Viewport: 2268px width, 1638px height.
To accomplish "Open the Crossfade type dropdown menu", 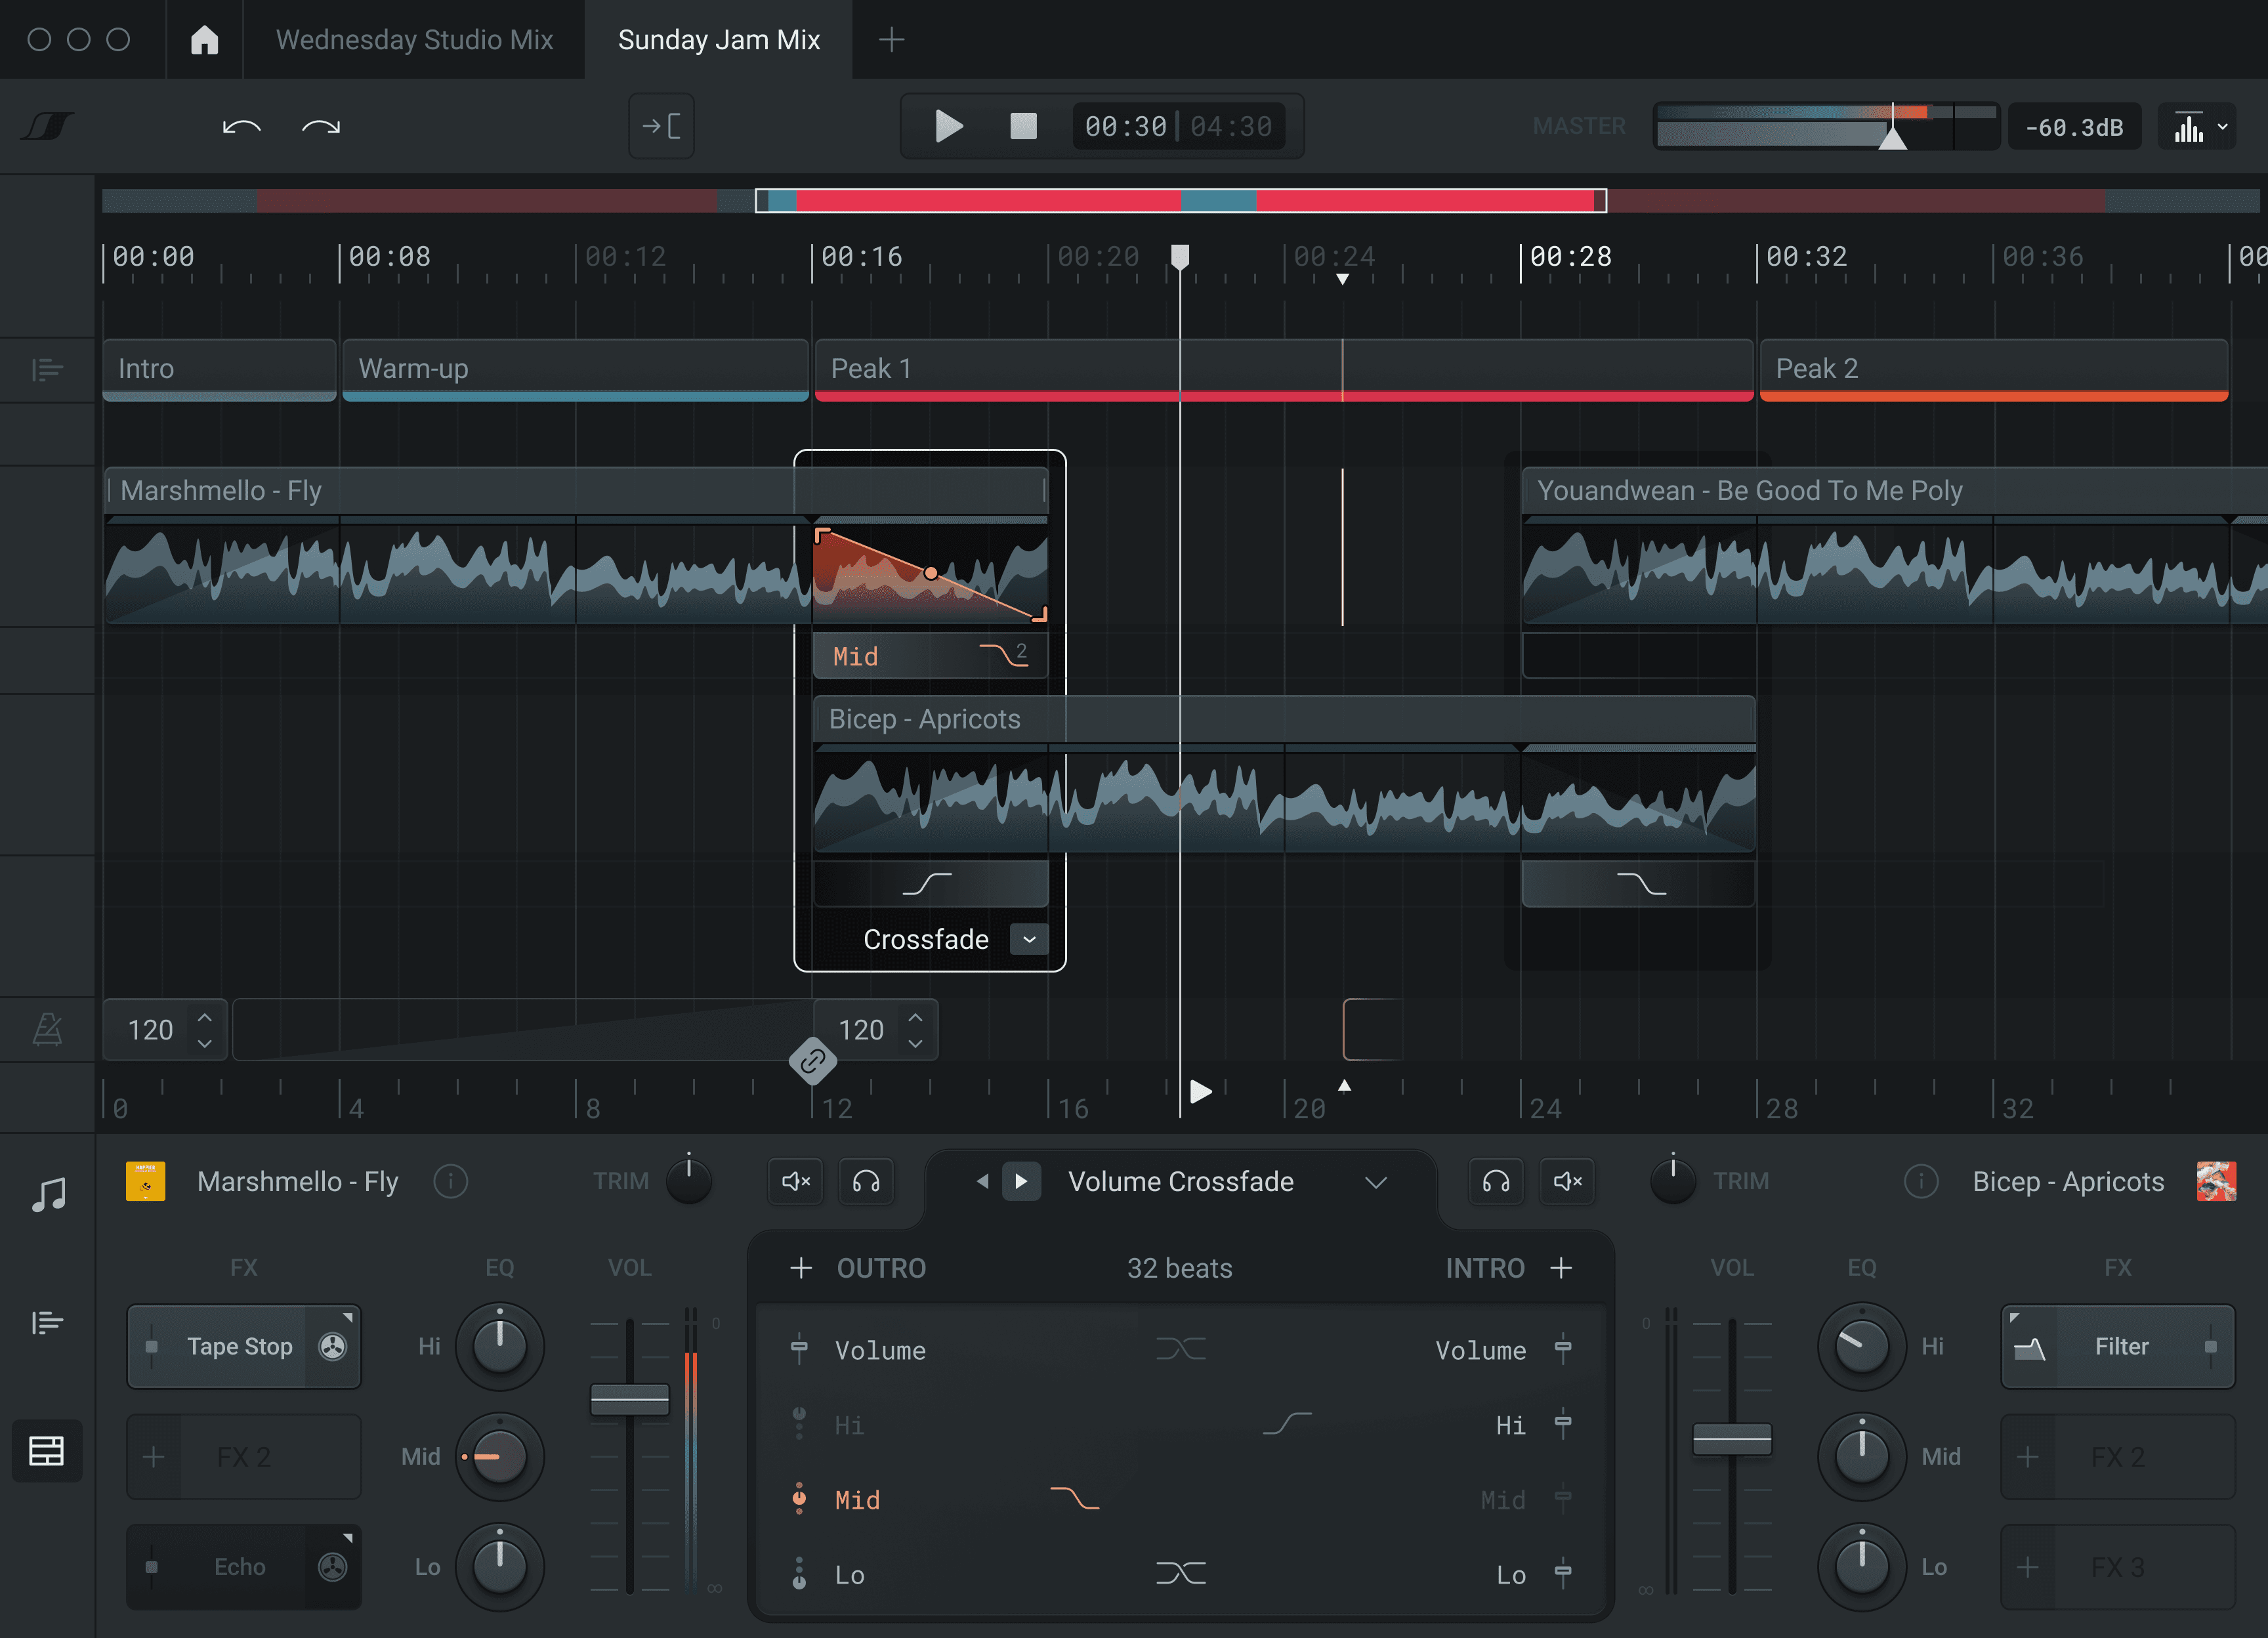I will [x=1030, y=937].
